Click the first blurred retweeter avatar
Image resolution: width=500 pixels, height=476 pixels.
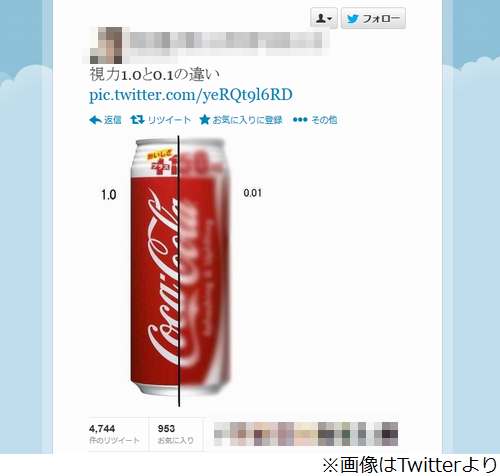coord(222,434)
